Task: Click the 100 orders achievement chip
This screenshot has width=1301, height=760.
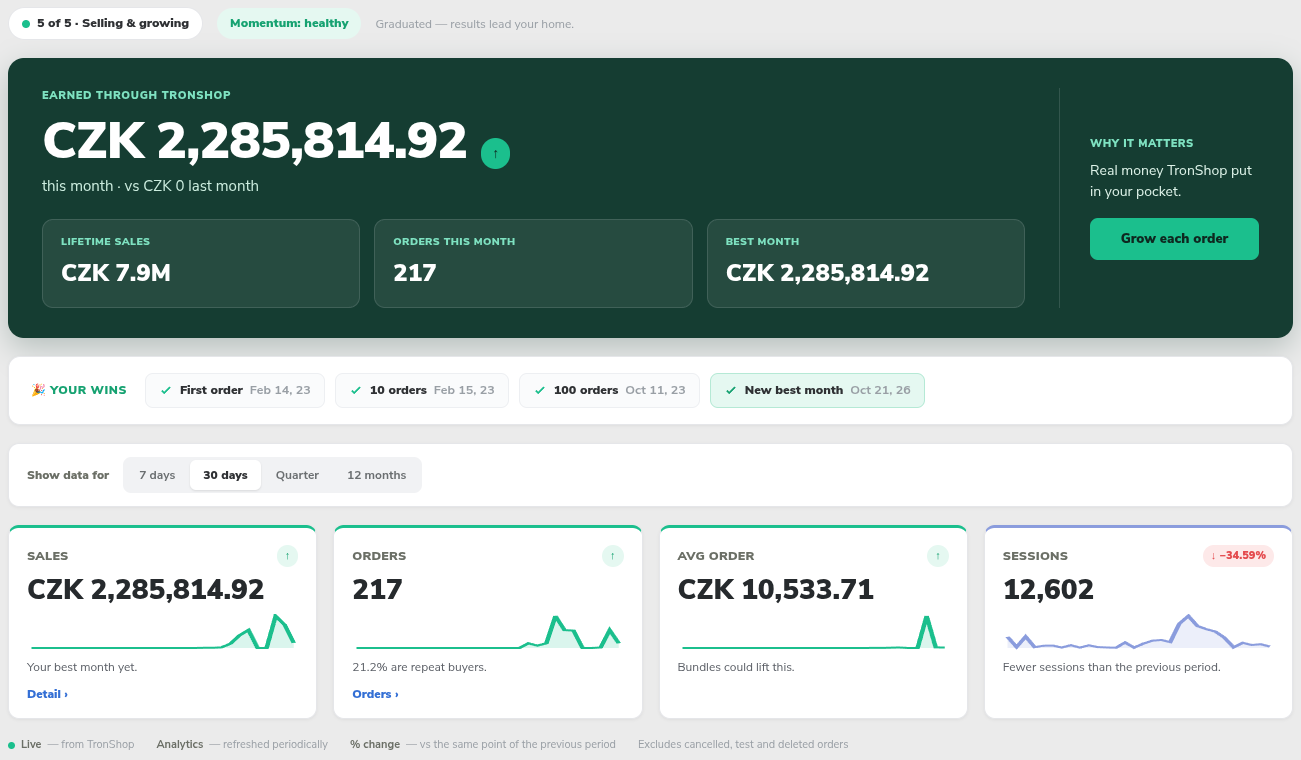Action: pos(609,390)
